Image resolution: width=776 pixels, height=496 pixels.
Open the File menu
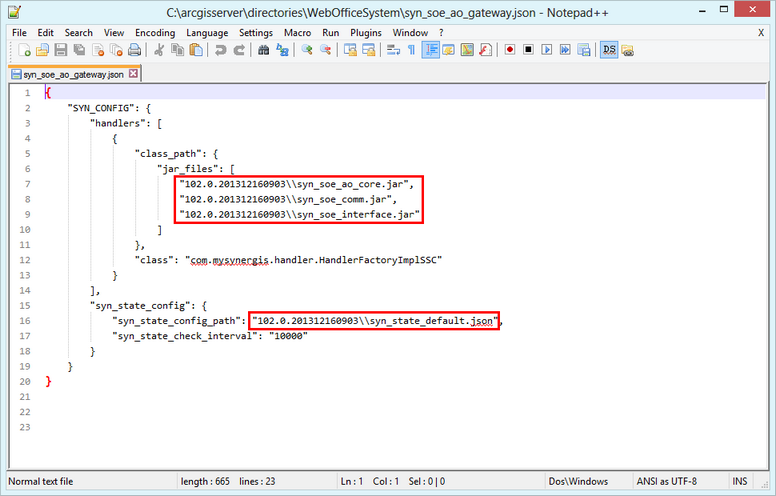(x=19, y=33)
